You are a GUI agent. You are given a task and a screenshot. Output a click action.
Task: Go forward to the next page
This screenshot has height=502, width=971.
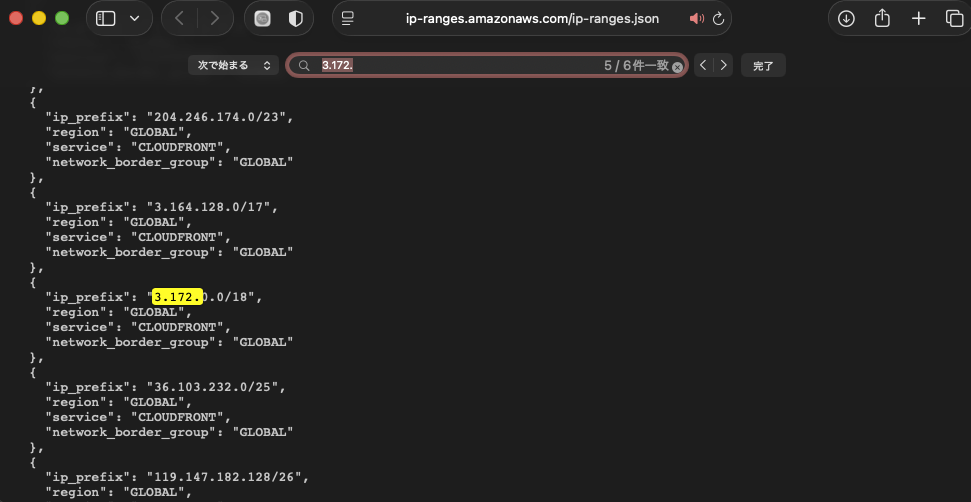click(214, 18)
